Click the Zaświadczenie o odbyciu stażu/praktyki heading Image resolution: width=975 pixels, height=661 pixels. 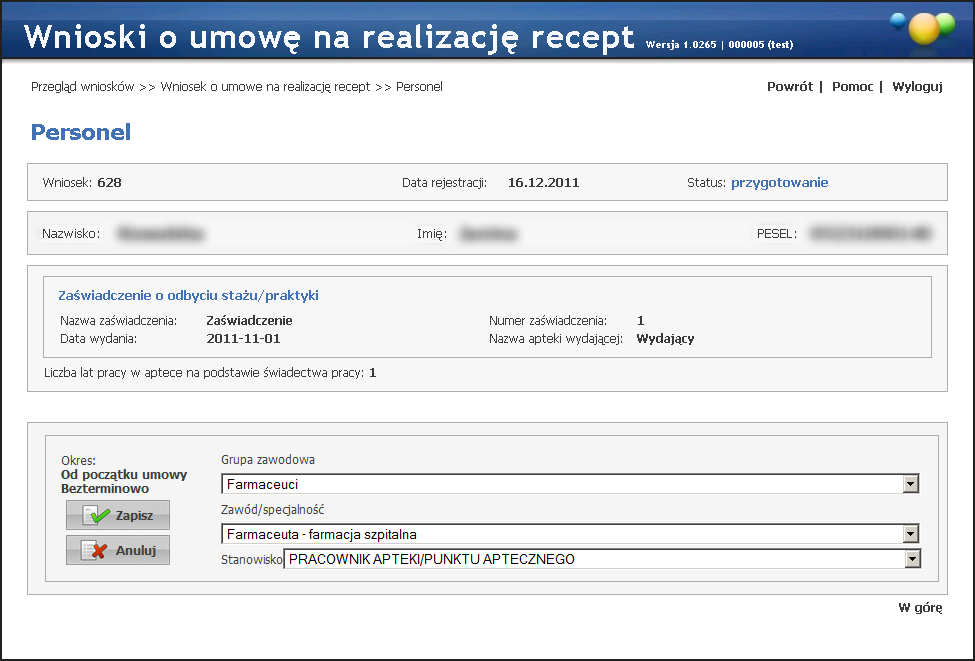click(x=188, y=296)
